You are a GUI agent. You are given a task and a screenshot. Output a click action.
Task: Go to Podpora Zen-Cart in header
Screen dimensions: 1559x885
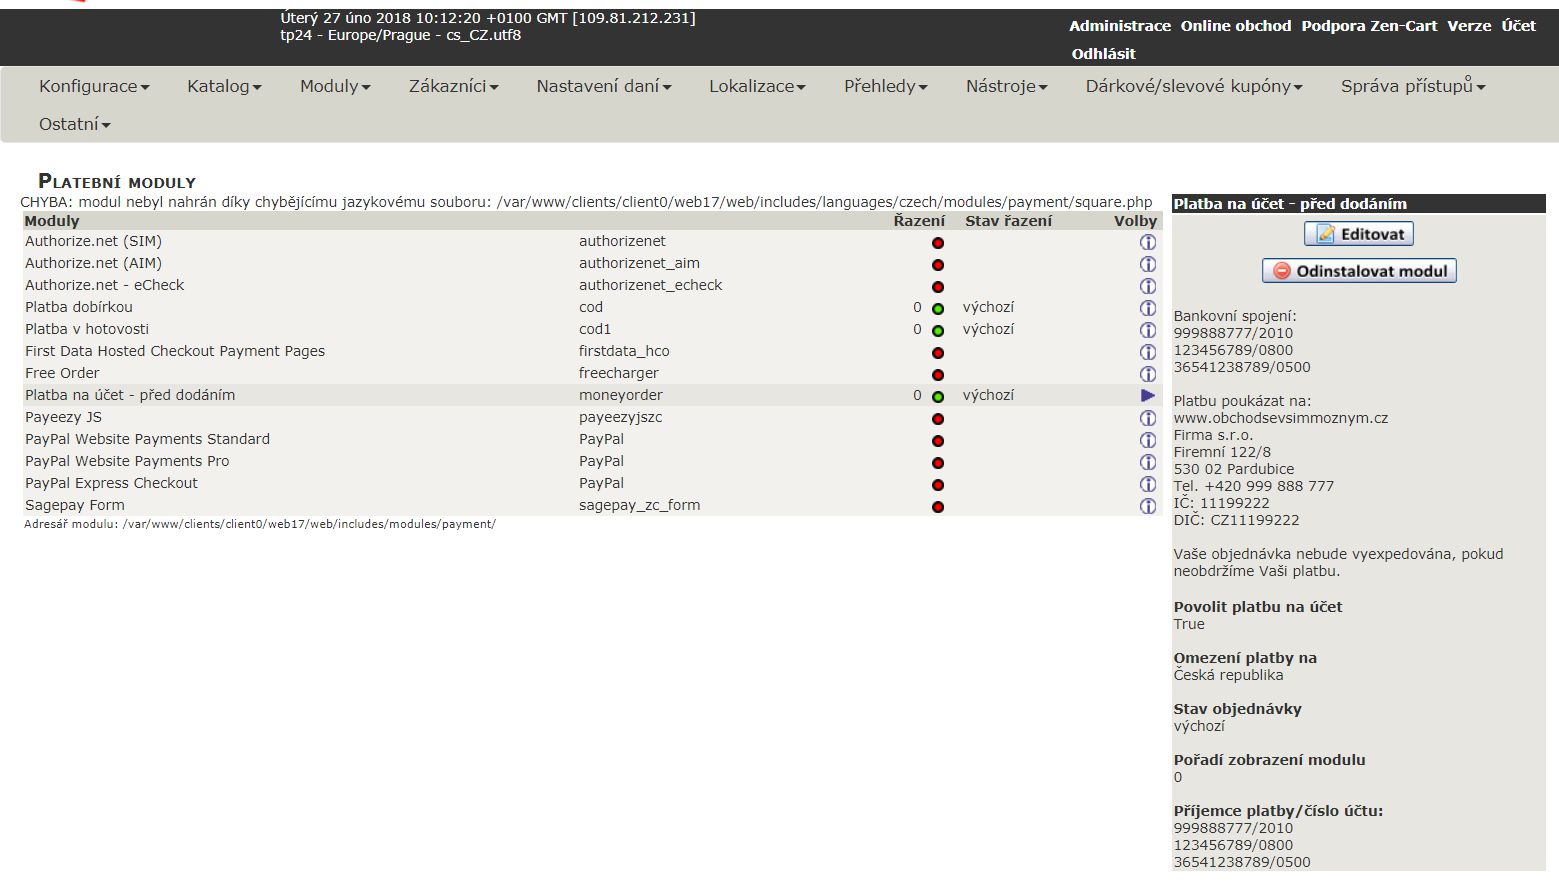click(1368, 26)
